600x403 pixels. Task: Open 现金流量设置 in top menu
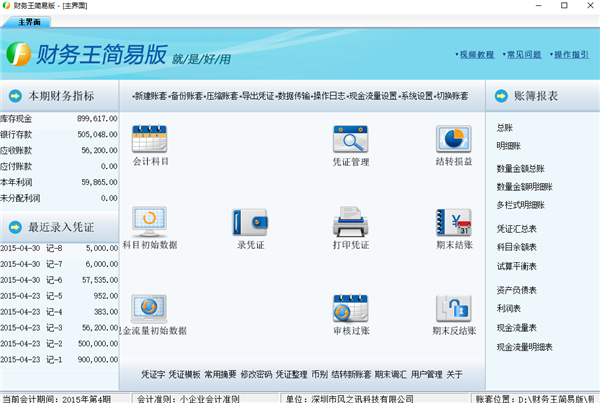tap(373, 96)
